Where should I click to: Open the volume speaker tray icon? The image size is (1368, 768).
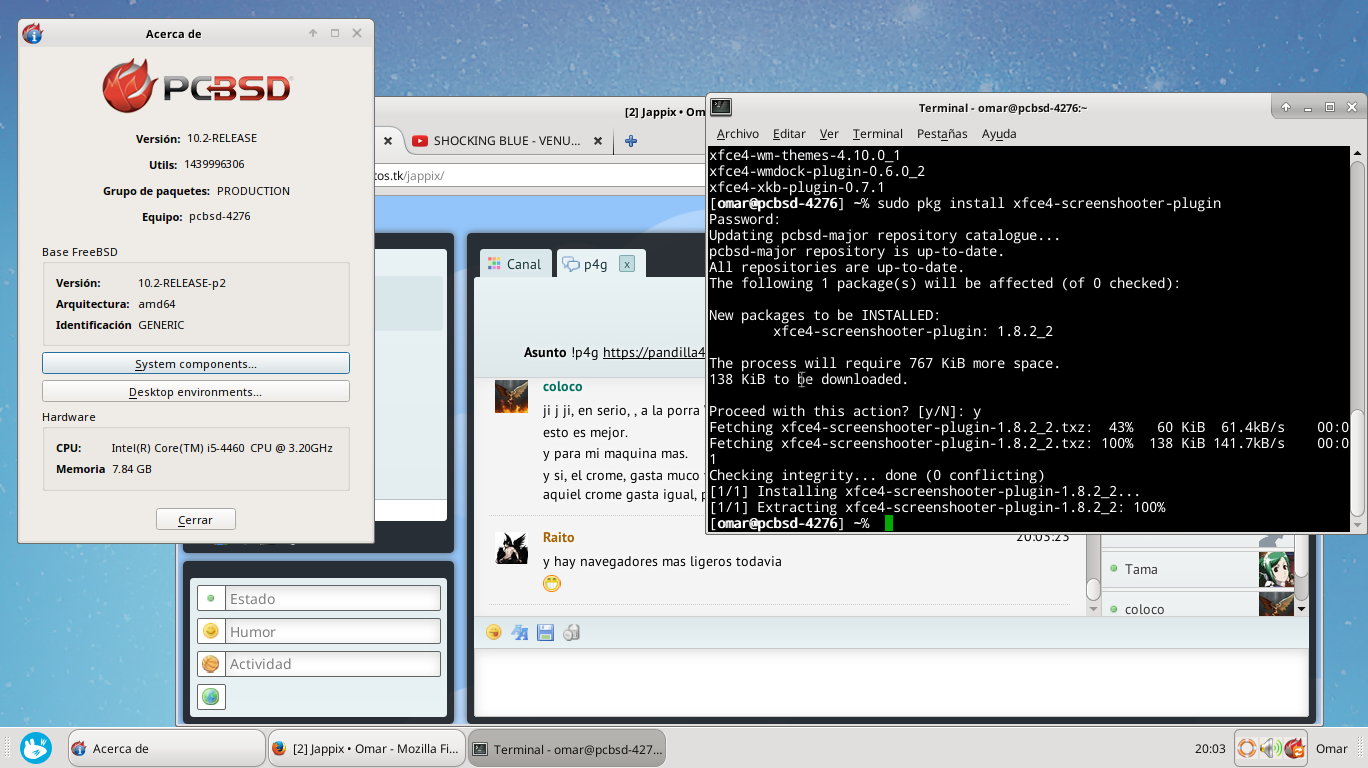click(1270, 747)
